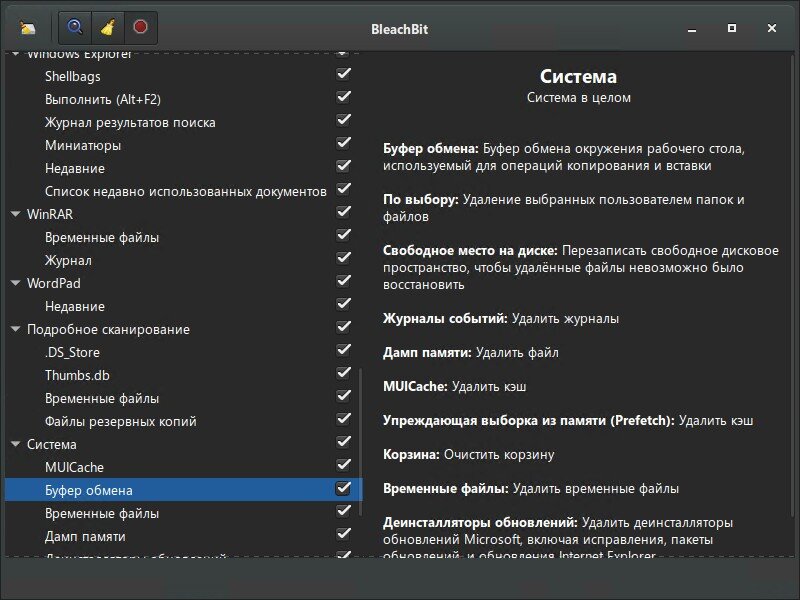Uncheck Файлы резервных копий checkbox
Screen dimensions: 800x600
click(343, 419)
